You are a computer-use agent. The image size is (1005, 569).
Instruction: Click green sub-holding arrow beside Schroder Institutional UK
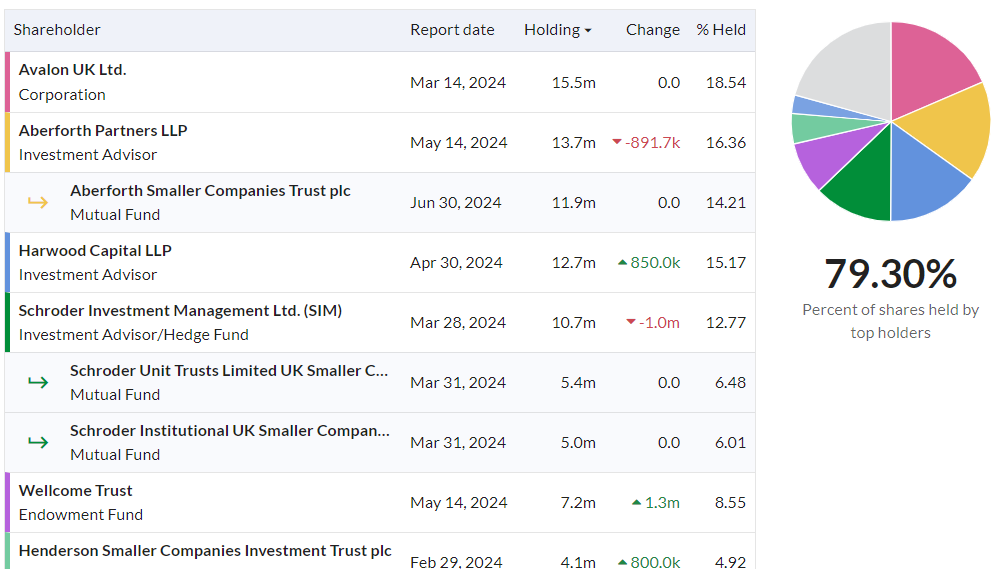(x=38, y=442)
